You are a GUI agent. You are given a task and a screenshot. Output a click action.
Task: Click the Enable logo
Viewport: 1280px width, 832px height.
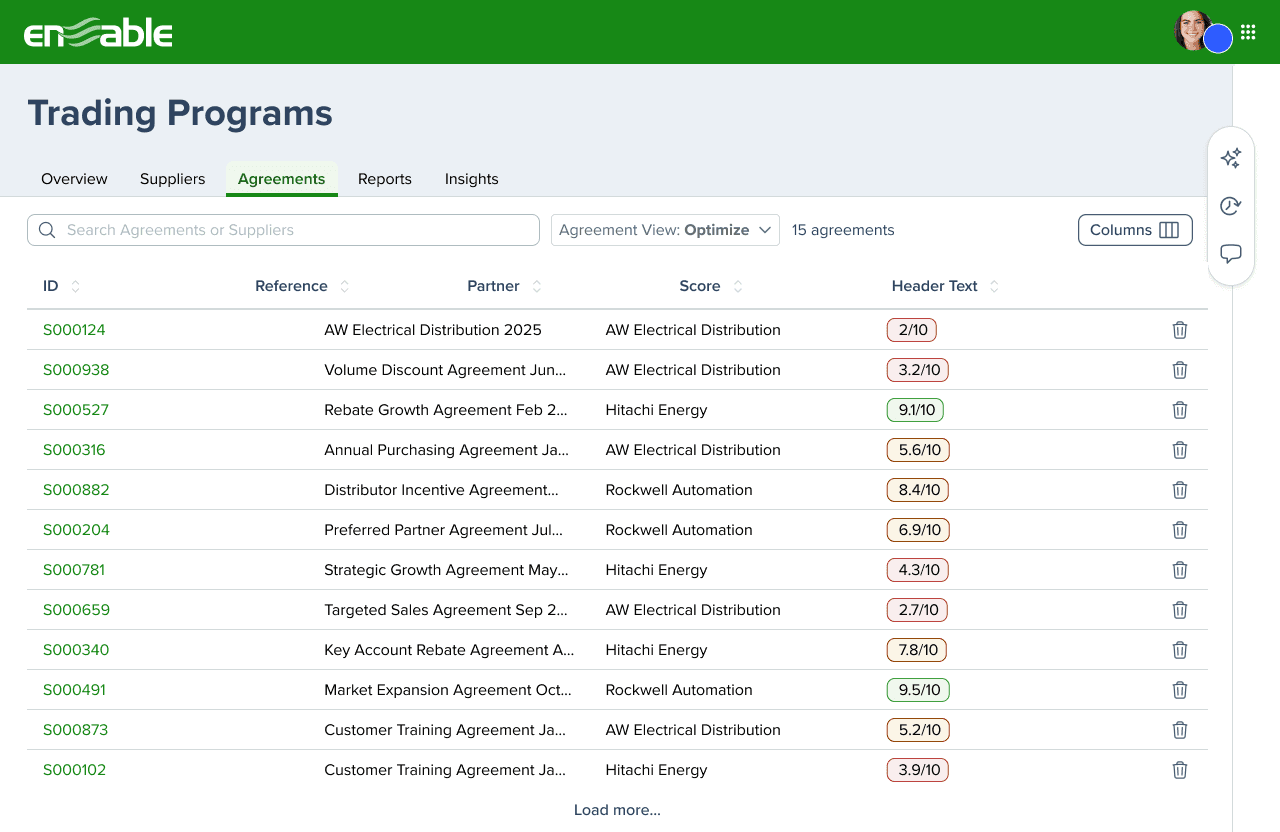tap(98, 32)
